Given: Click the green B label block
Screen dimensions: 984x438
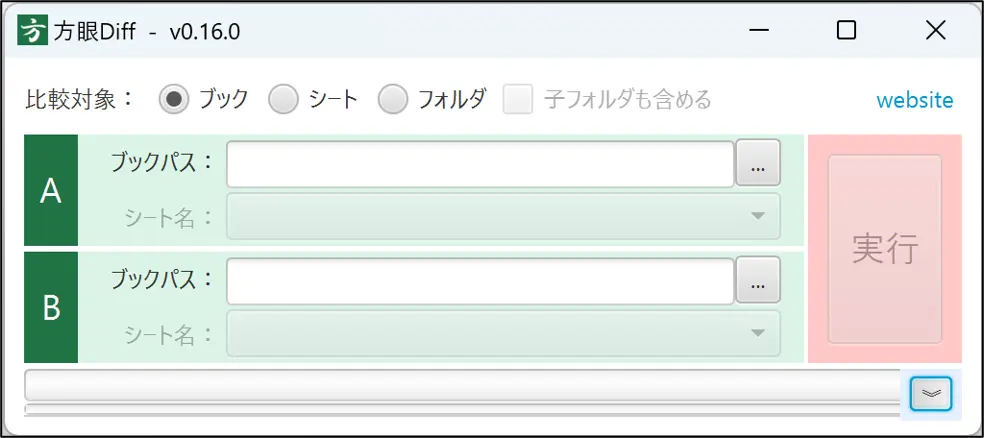Looking at the screenshot, I should [51, 307].
